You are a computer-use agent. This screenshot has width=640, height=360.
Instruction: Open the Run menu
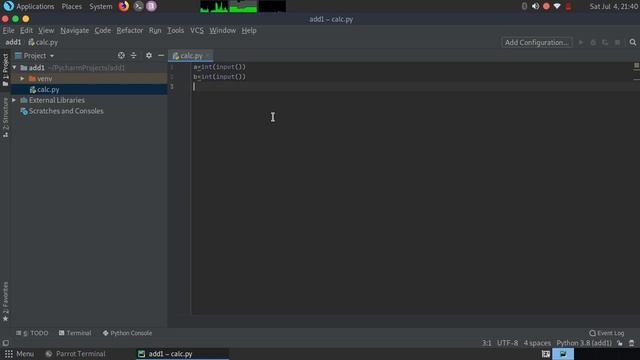coord(155,31)
